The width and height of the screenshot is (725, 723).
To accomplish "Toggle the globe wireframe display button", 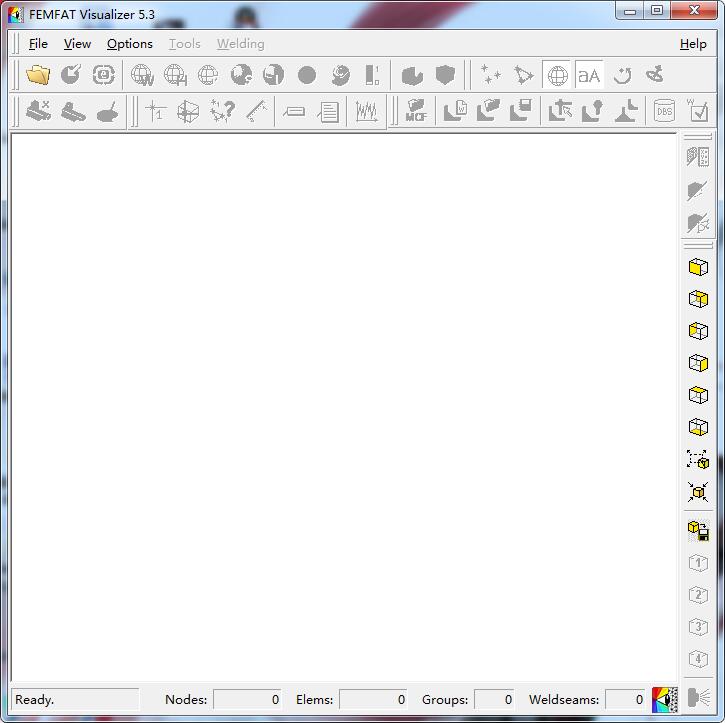I will (557, 75).
